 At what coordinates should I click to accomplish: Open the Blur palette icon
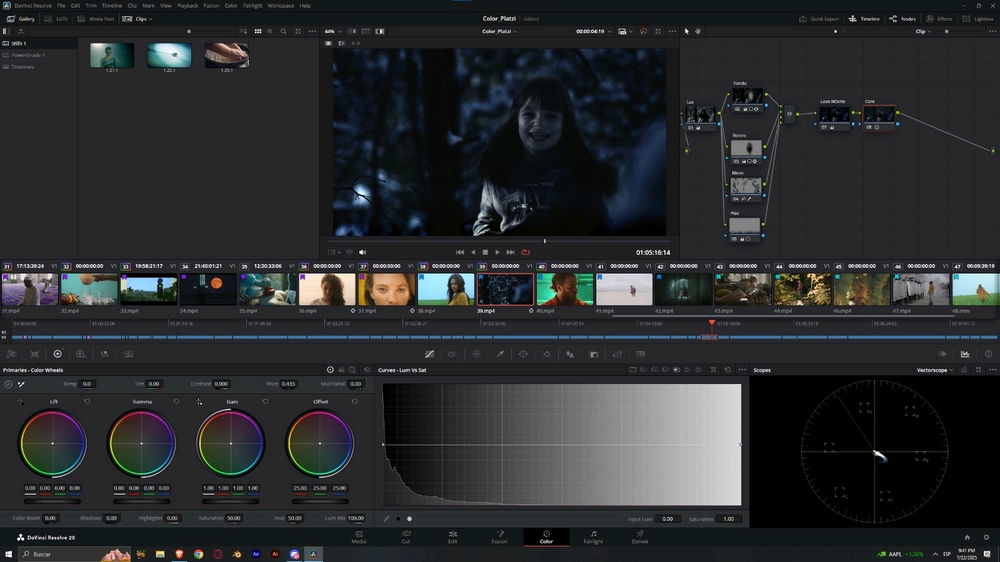click(x=570, y=354)
